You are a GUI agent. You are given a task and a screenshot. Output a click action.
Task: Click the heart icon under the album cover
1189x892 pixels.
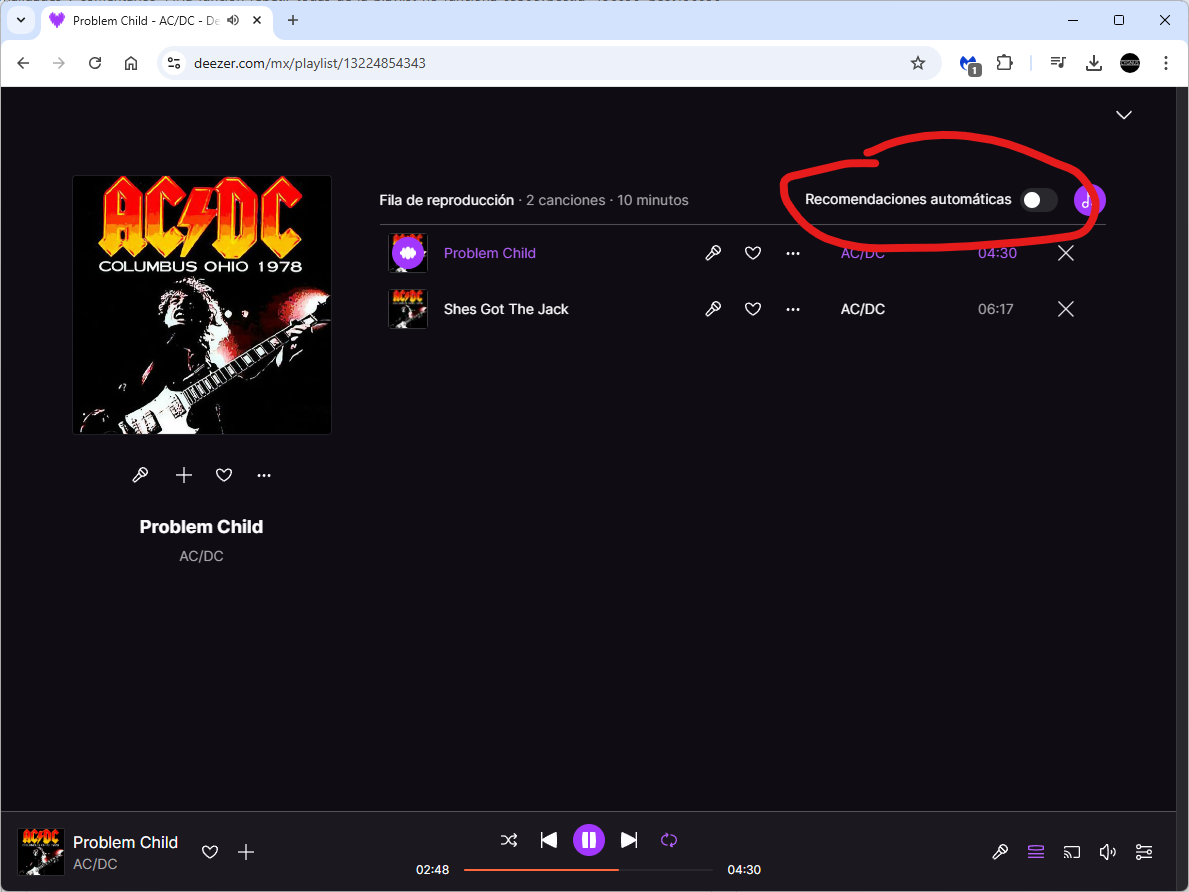click(x=224, y=475)
